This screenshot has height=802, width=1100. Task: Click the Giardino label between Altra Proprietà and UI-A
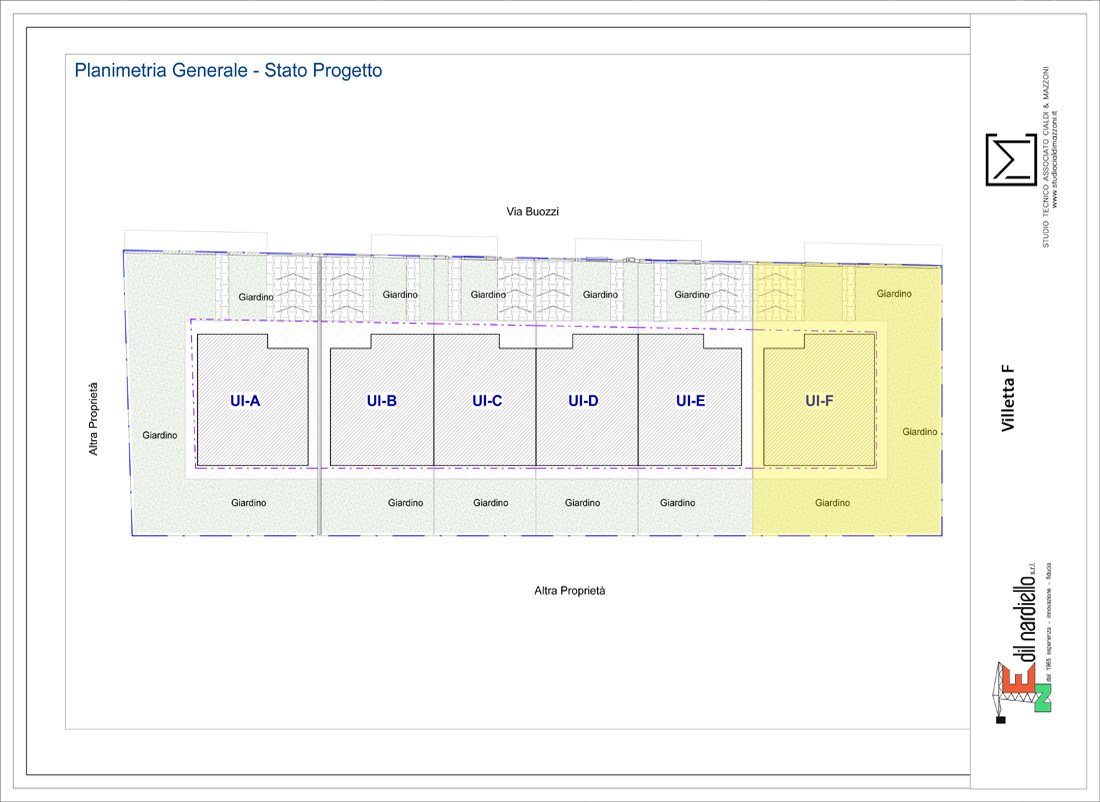coord(160,435)
